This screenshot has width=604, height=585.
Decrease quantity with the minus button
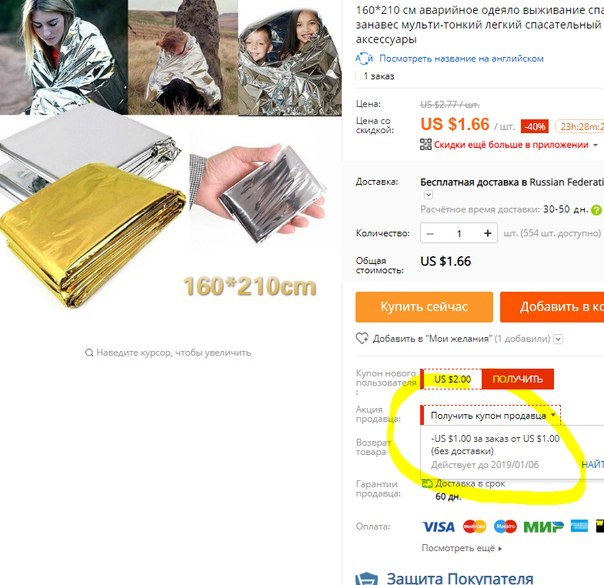click(430, 233)
